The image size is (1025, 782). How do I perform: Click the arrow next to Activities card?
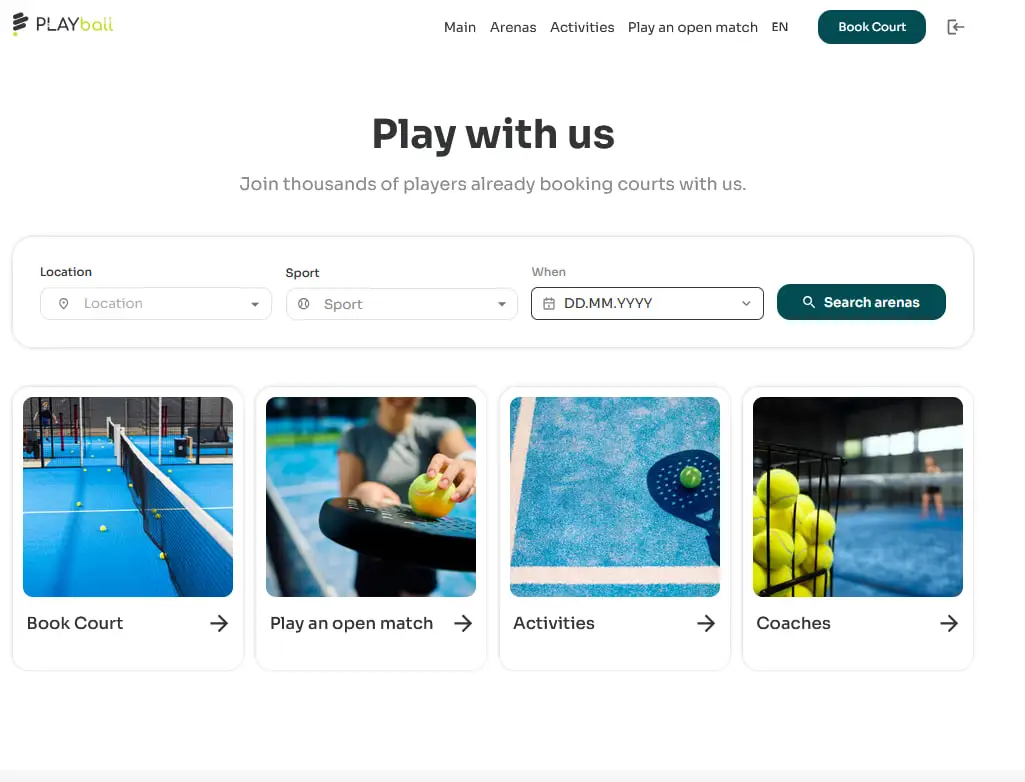coord(706,623)
